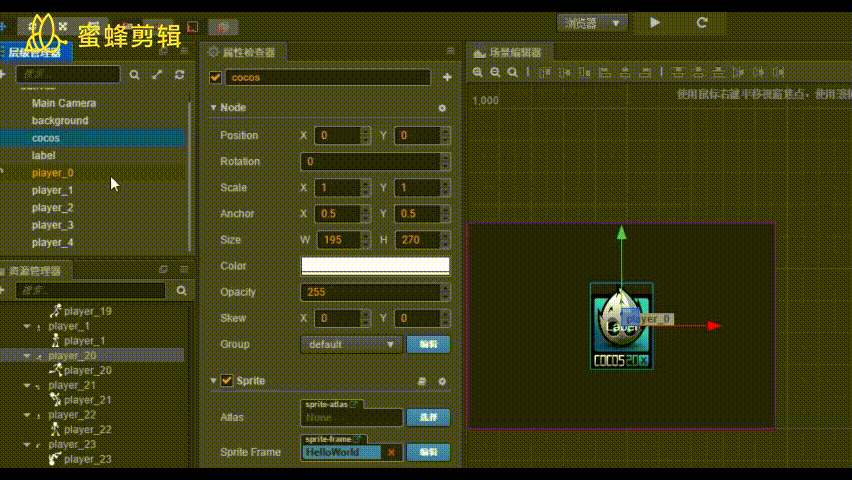Viewport: 852px width, 480px height.
Task: Select Main Camera node in hierarchy
Action: point(64,103)
